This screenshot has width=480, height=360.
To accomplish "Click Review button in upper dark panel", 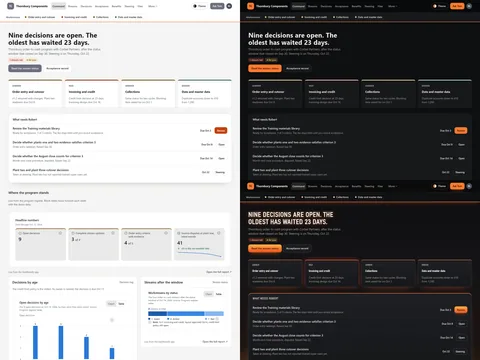I will [461, 130].
